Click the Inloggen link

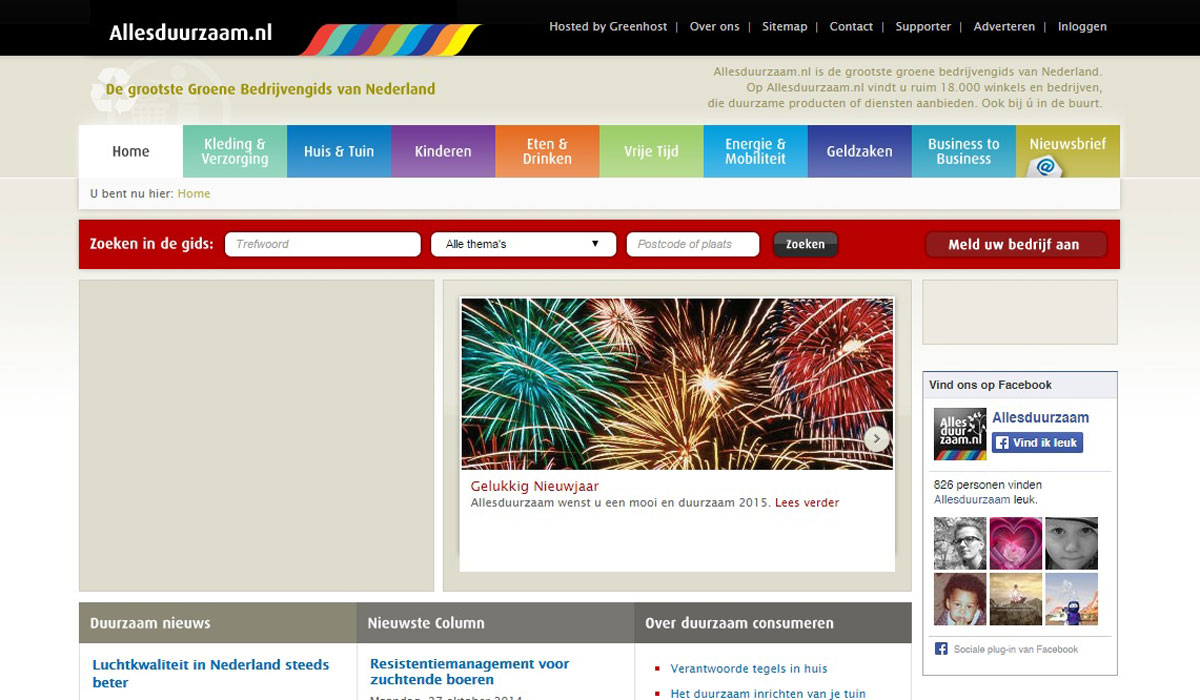click(1082, 27)
